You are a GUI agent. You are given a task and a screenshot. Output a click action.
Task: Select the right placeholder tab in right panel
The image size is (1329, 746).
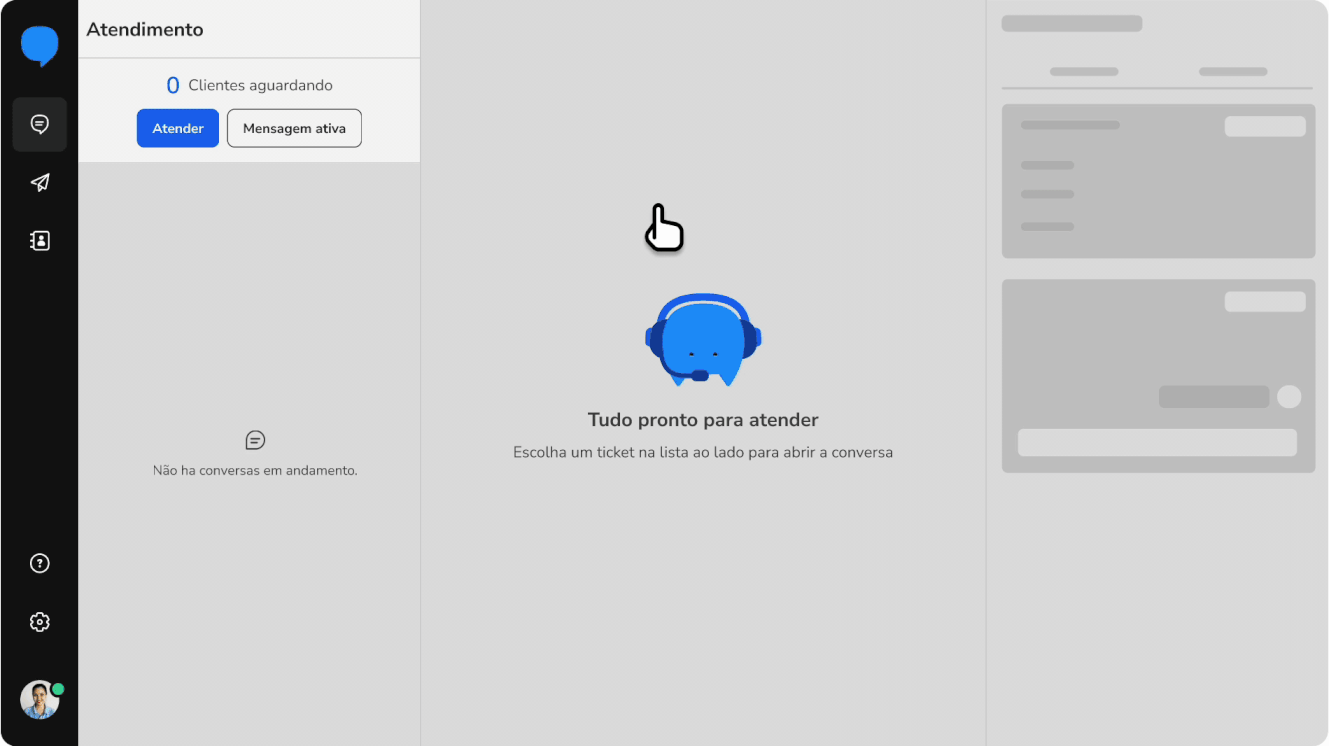[1232, 72]
